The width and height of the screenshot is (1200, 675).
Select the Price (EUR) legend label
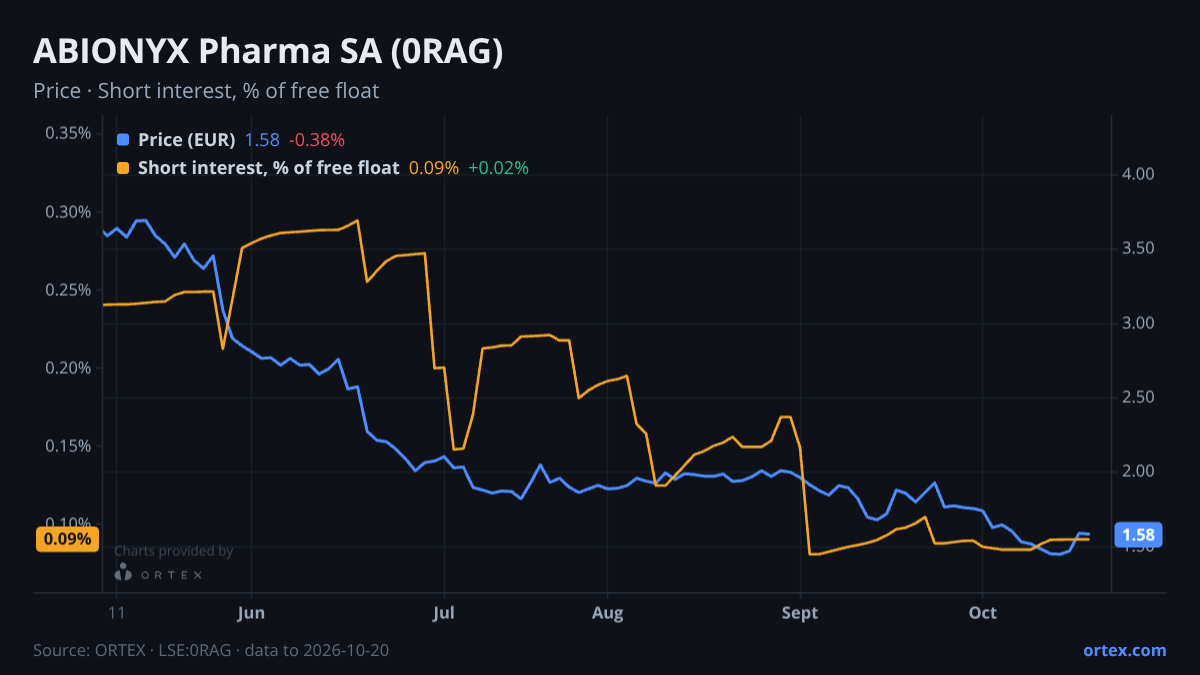click(187, 140)
